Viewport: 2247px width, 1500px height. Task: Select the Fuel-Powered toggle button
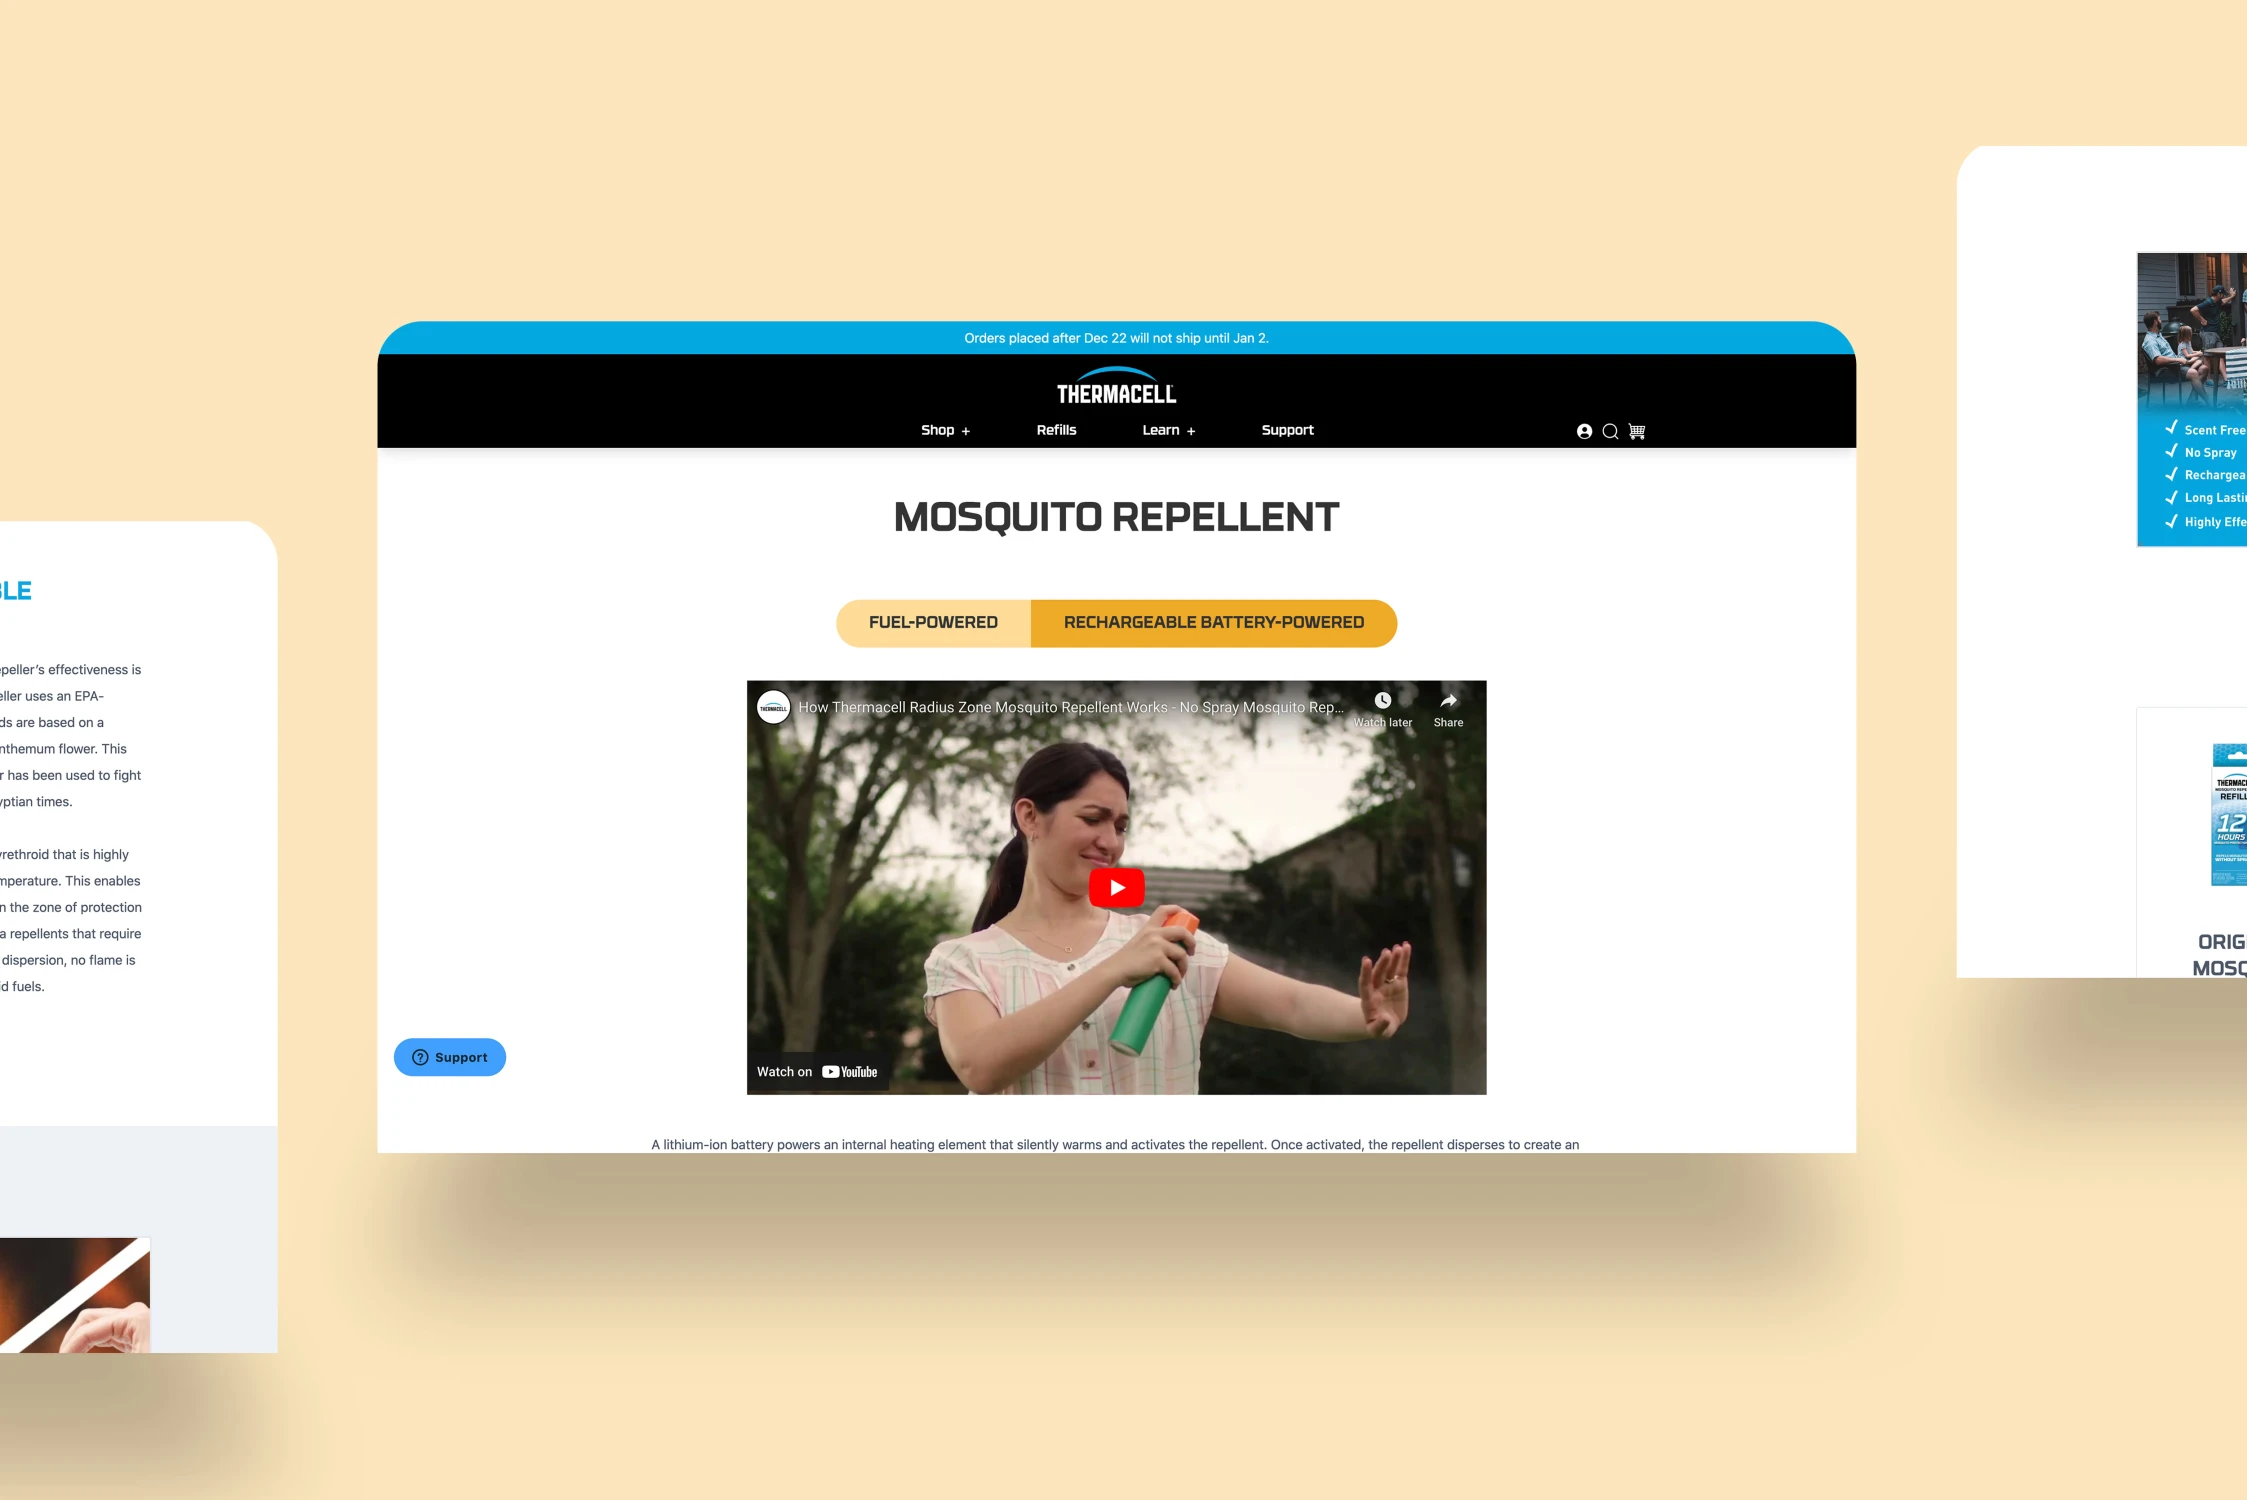933,623
